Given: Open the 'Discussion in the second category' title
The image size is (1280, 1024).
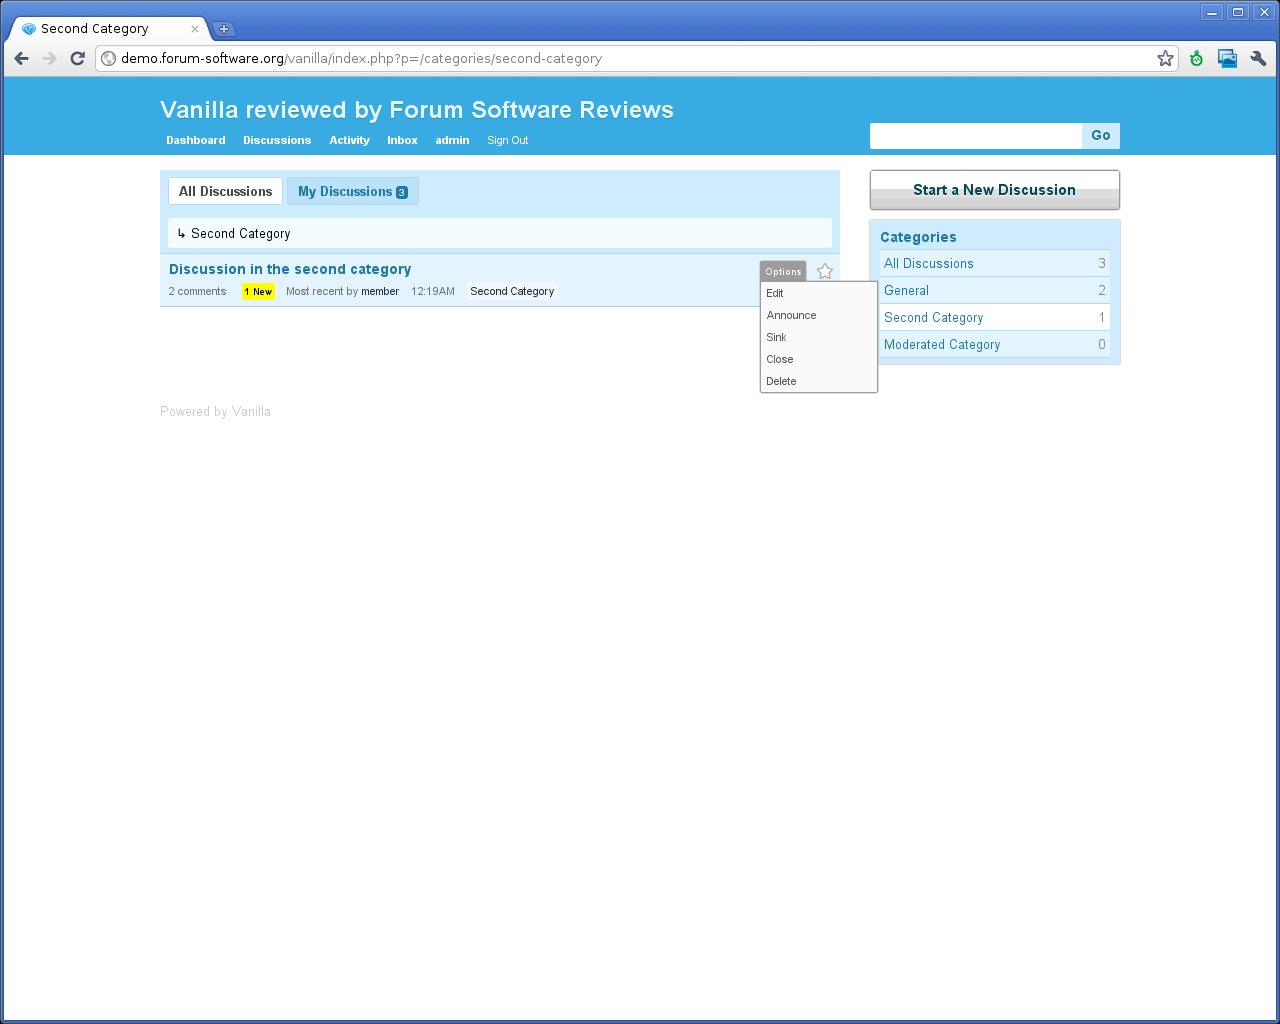Looking at the screenshot, I should (x=290, y=269).
